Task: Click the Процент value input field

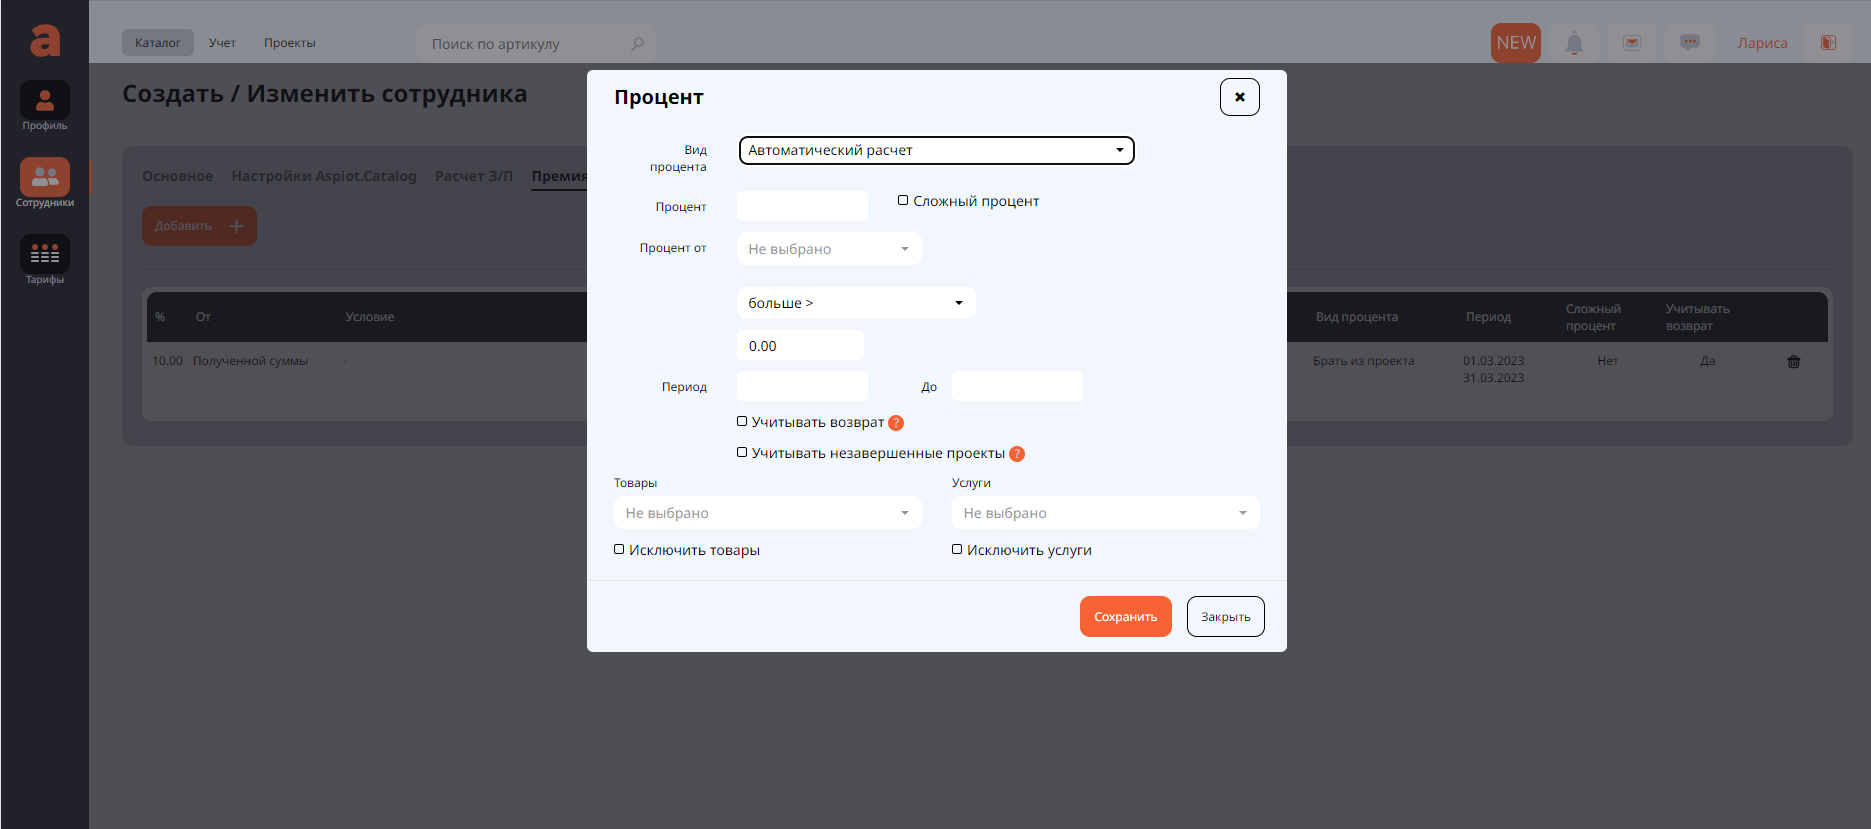Action: point(802,207)
